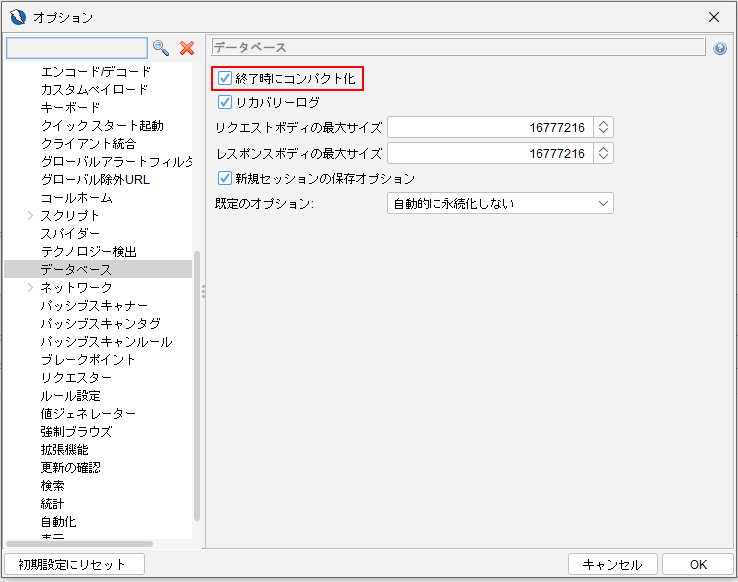Toggle 新規セッションの保存オプション checkbox
The width and height of the screenshot is (738, 582).
click(x=225, y=178)
